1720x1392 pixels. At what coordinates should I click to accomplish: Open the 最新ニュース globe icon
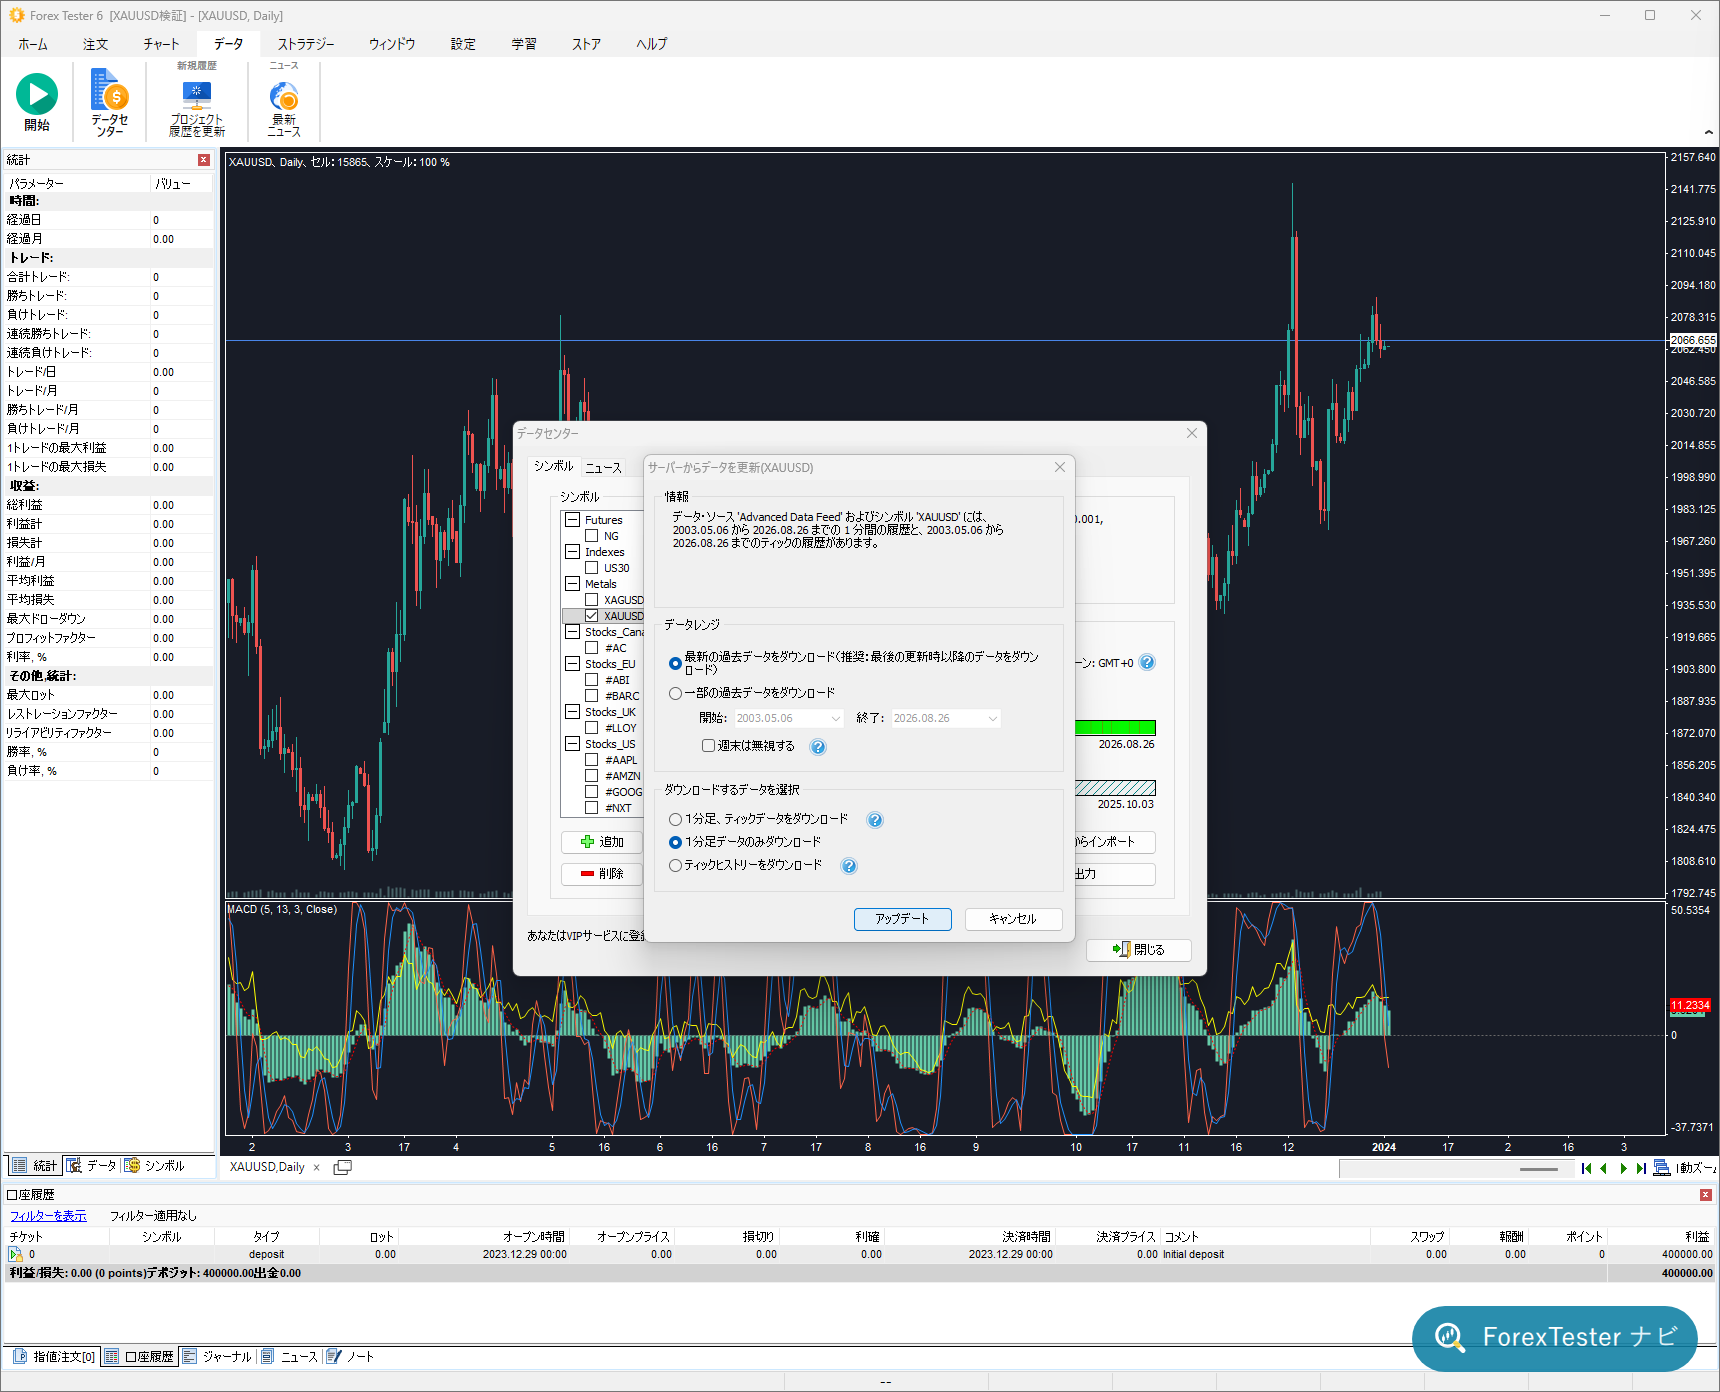[x=284, y=95]
